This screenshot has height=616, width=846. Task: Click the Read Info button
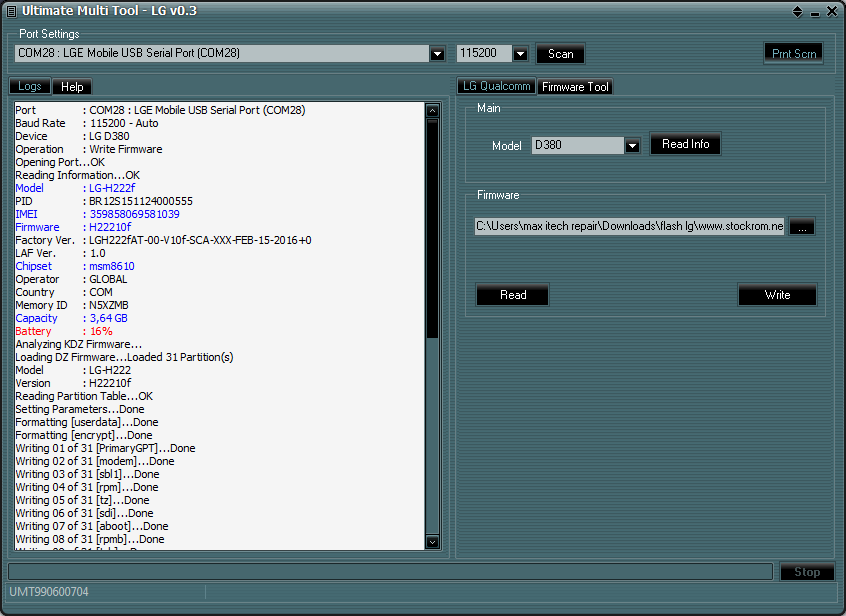tap(685, 144)
